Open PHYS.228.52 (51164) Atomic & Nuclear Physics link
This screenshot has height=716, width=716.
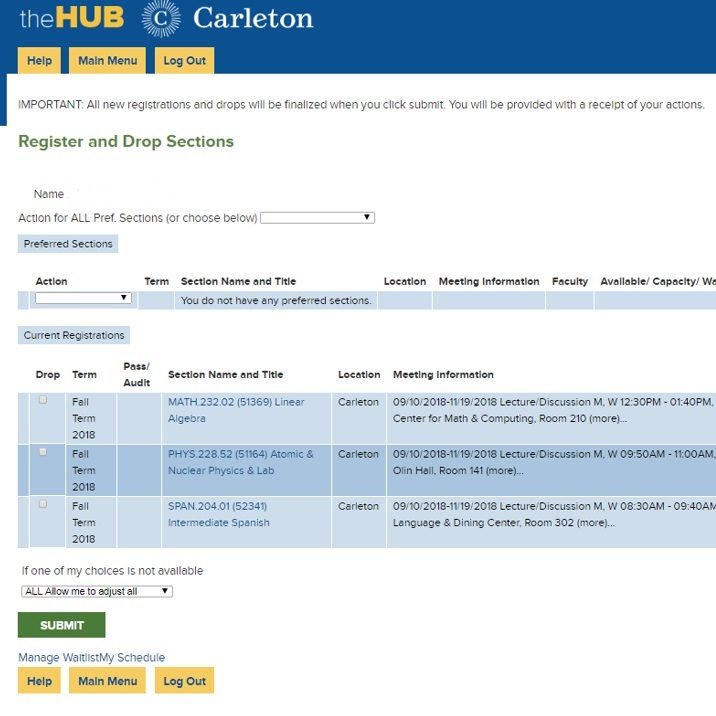point(241,462)
